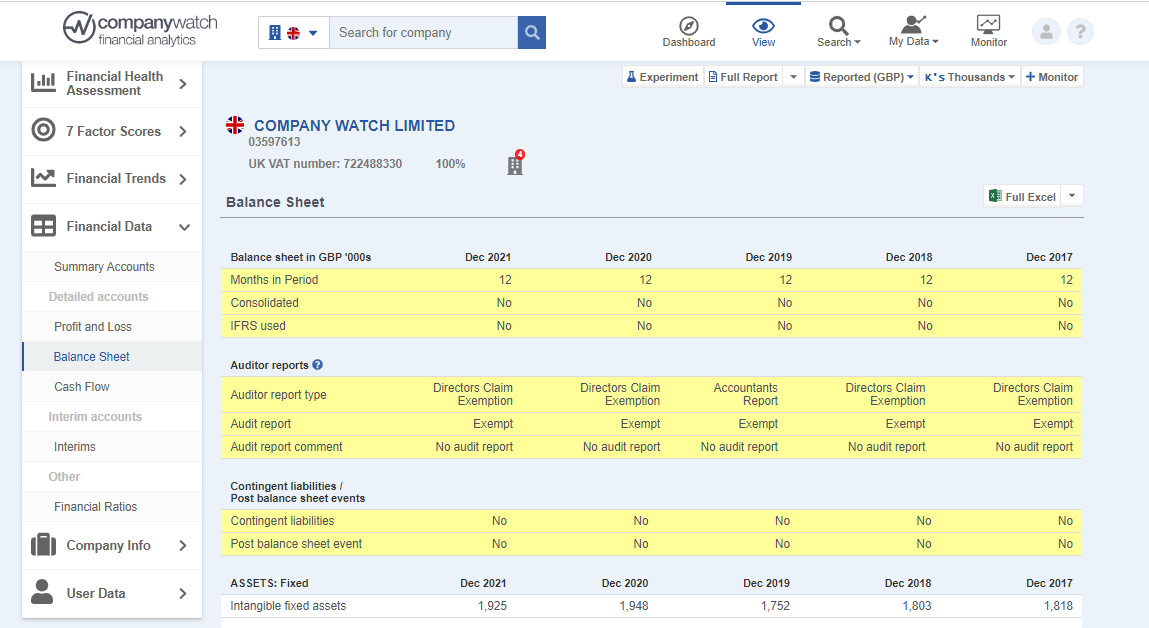Click the Financial Data table icon

tap(43, 226)
